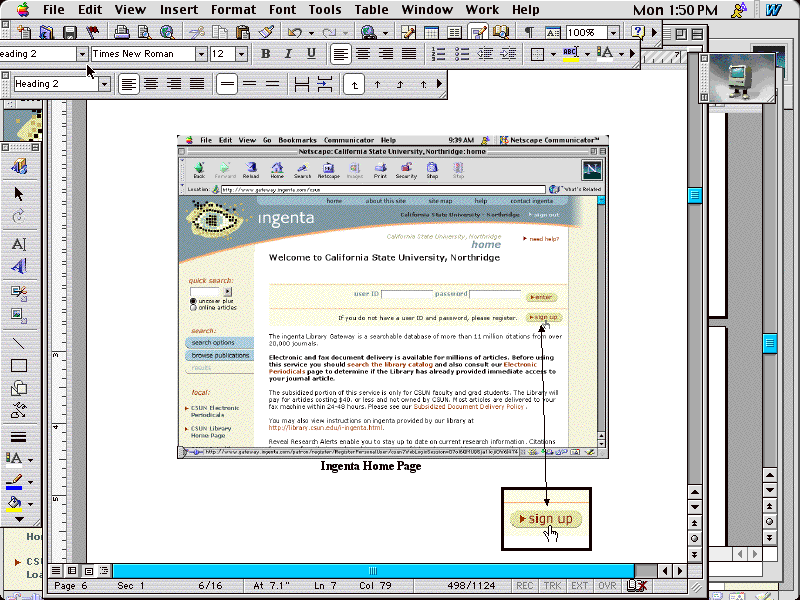800x600 pixels.
Task: Open Print Preview from the toolbar
Action: [144, 32]
